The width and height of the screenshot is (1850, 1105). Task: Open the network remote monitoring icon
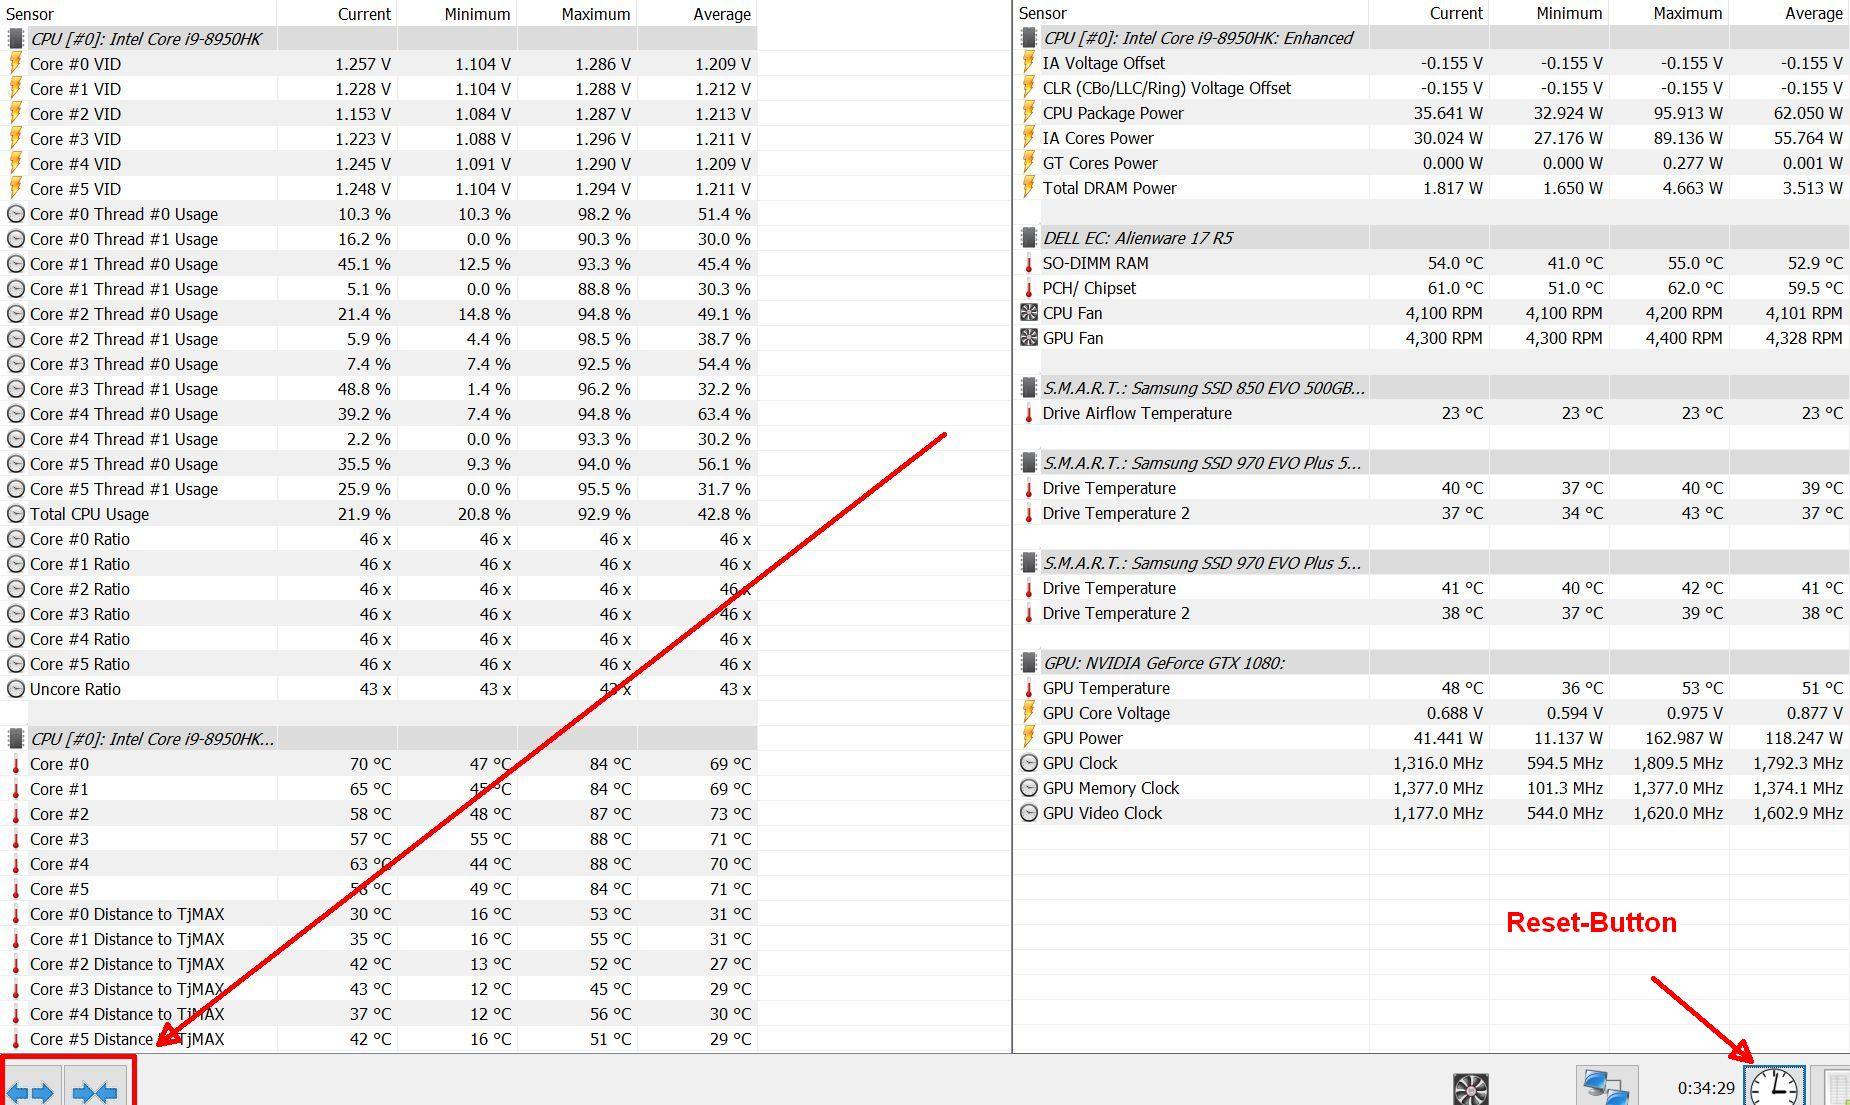1606,1087
